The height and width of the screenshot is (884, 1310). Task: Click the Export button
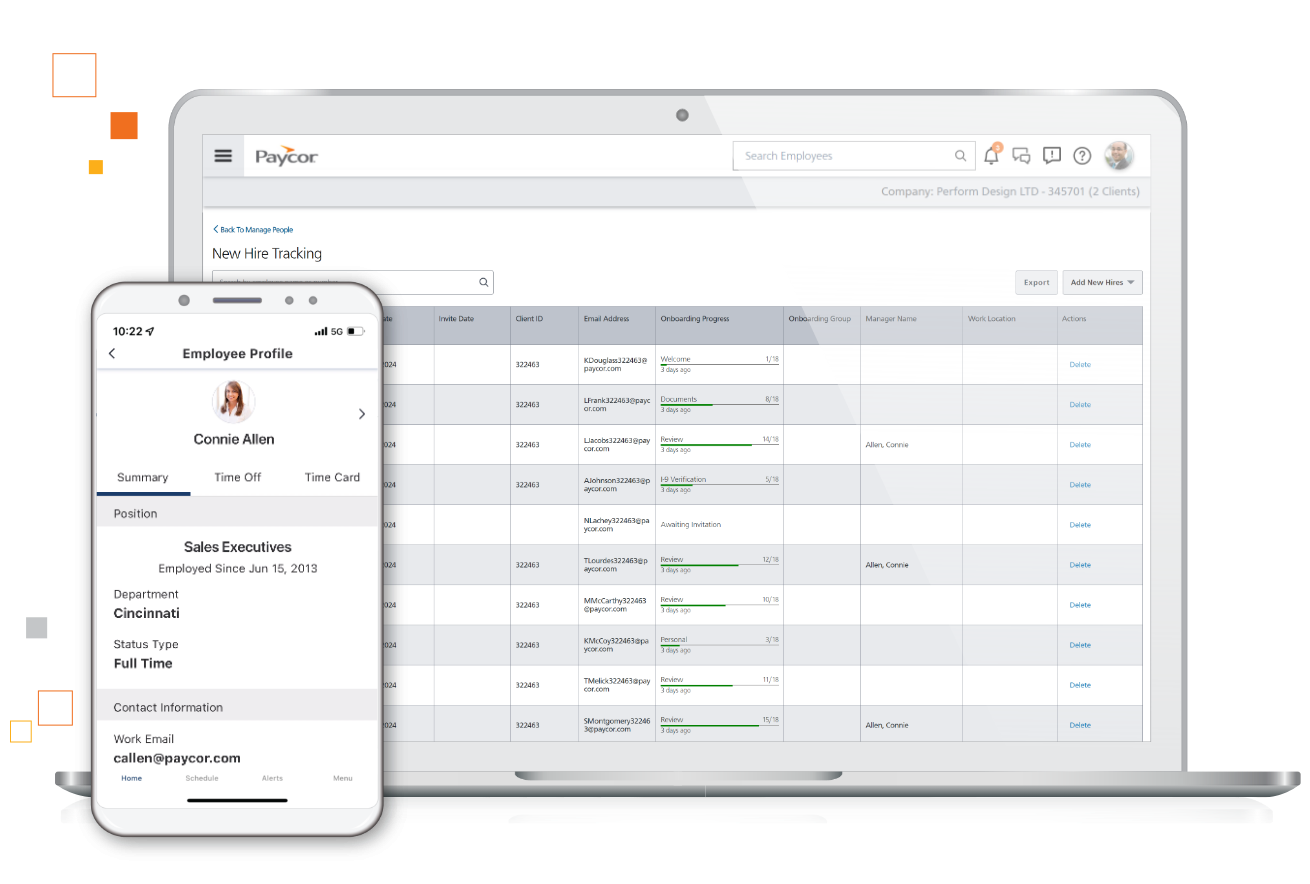click(x=1036, y=283)
